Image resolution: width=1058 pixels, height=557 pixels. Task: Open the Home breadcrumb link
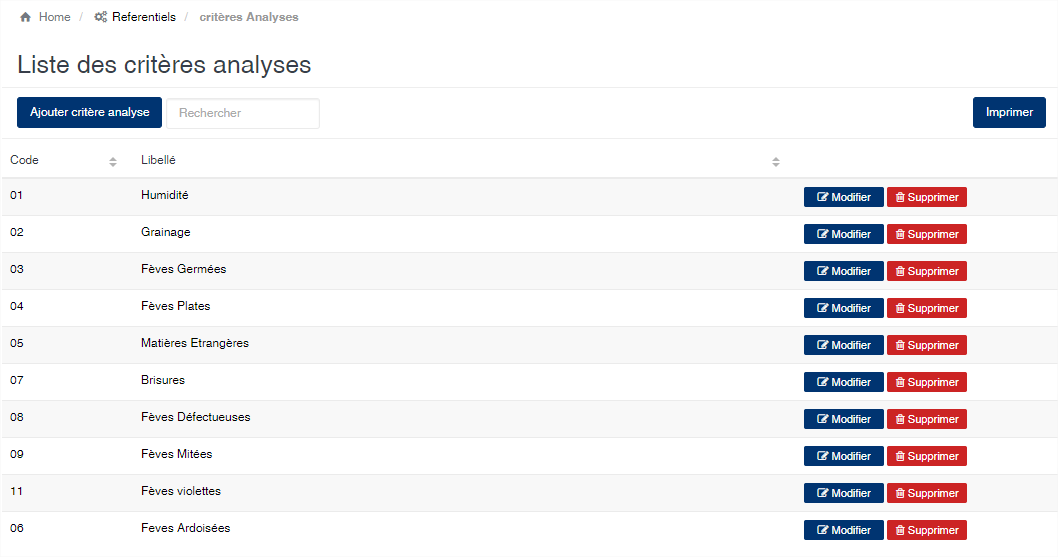[55, 17]
